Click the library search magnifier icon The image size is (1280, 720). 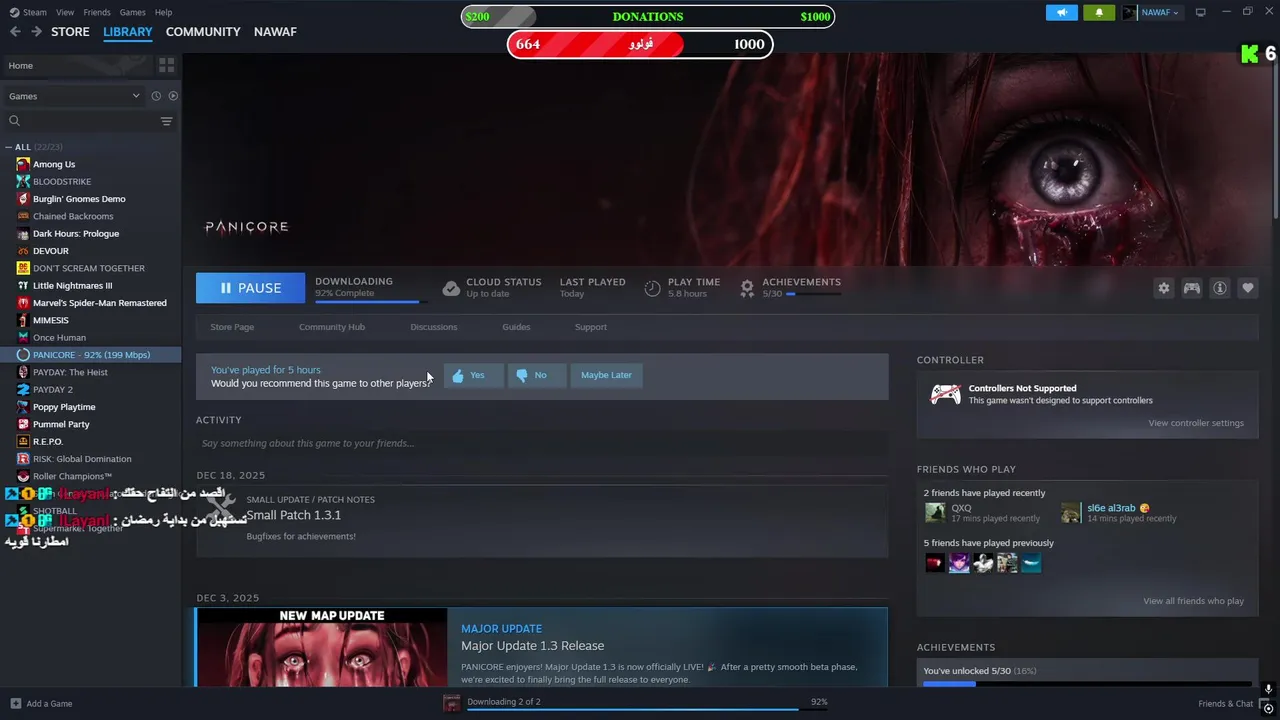point(14,121)
